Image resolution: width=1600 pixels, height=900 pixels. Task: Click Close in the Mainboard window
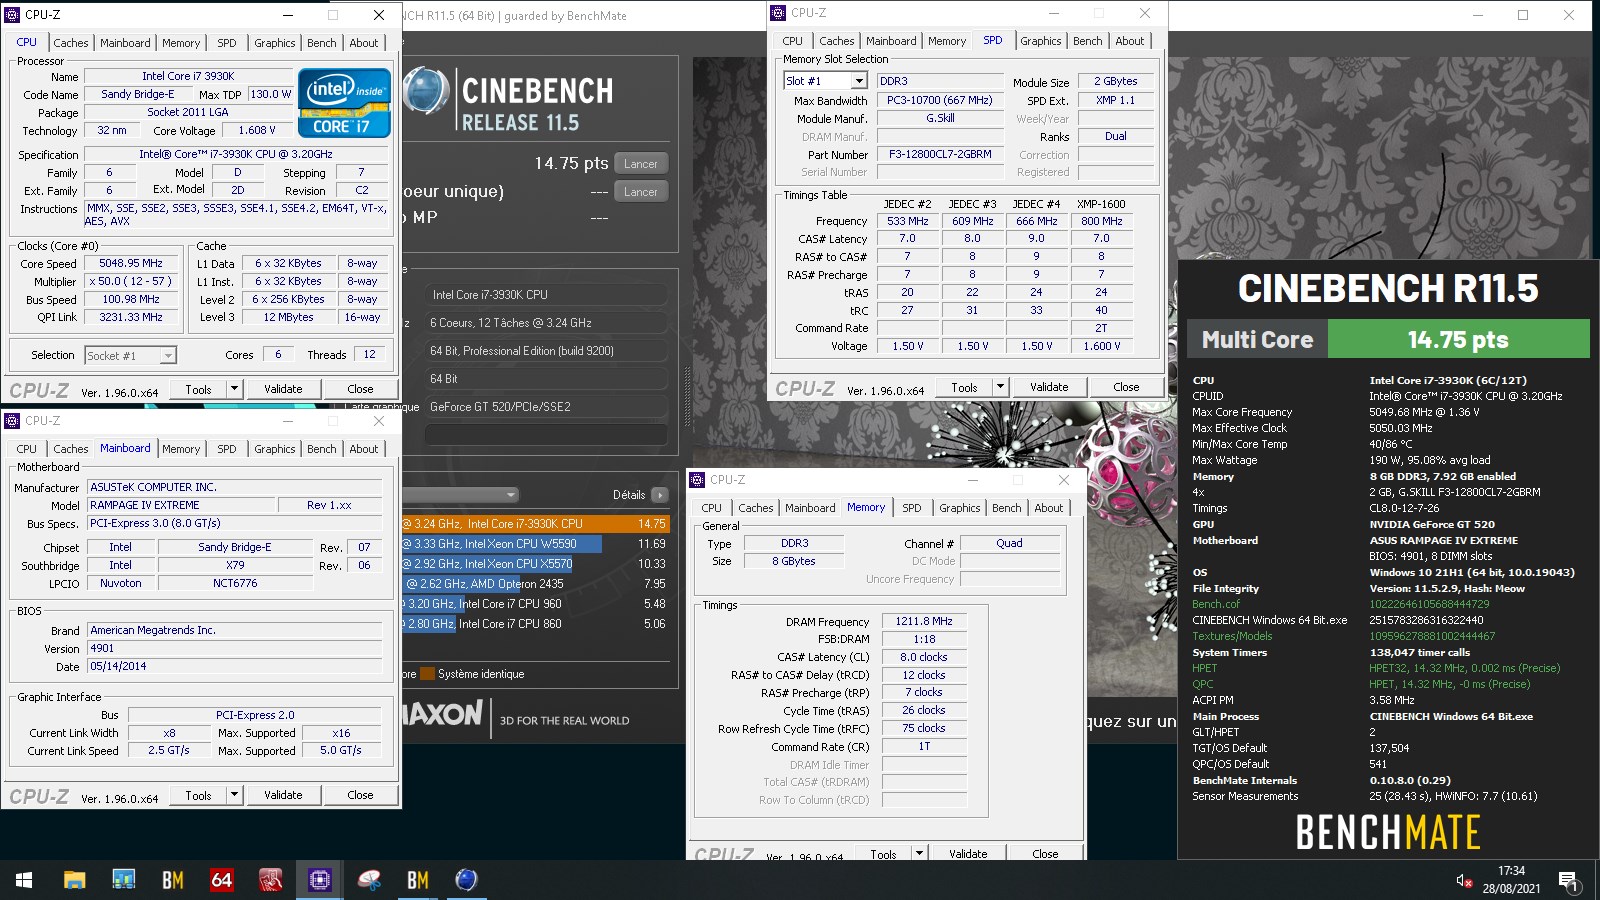(360, 795)
